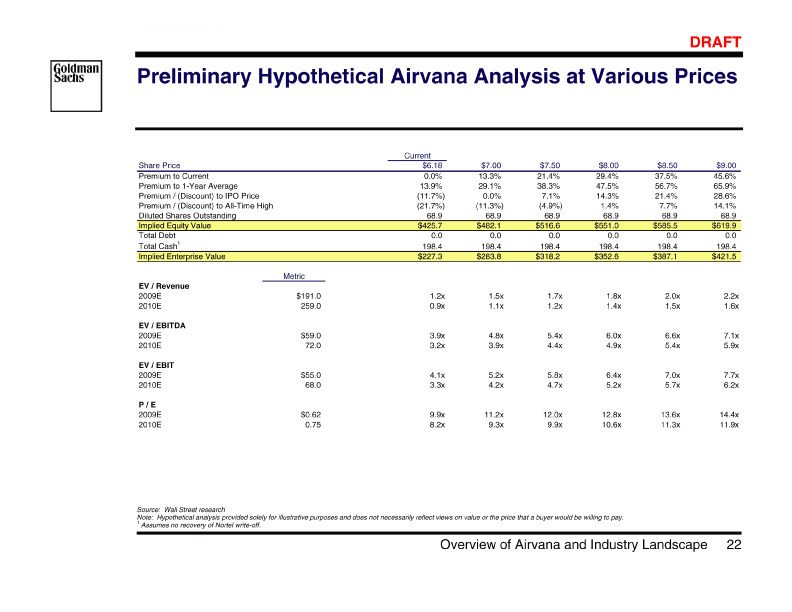Click the $0.62 earnings metric value

point(310,415)
